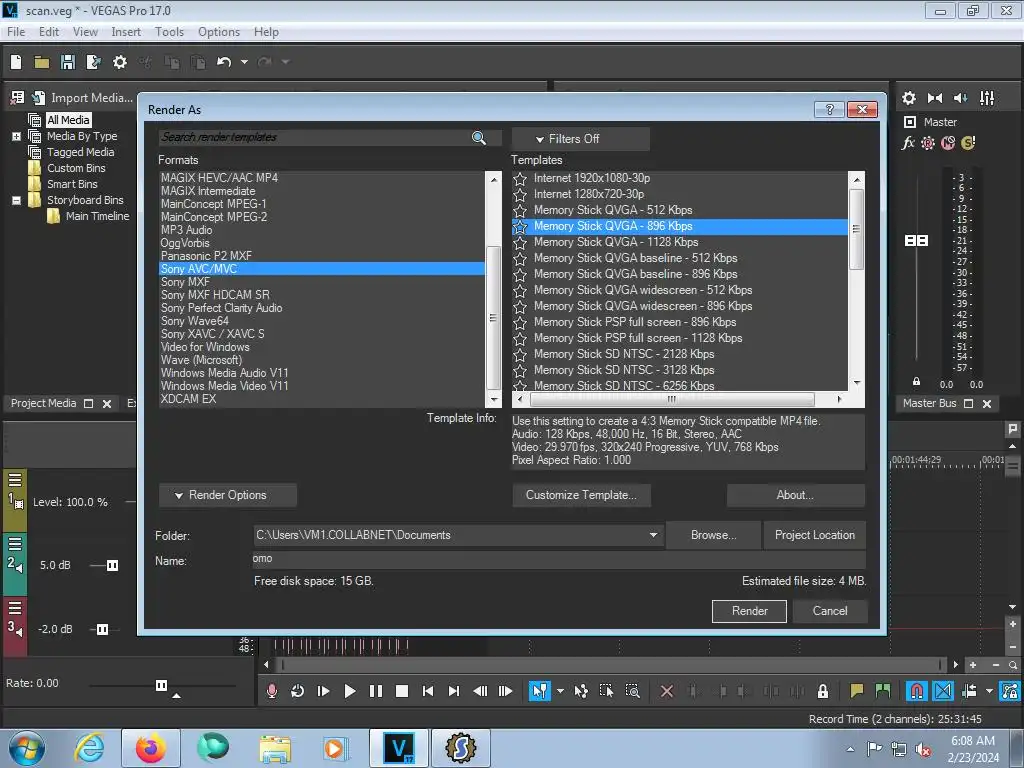Open the Undo history dropdown arrow
1024x768 pixels.
click(x=244, y=62)
